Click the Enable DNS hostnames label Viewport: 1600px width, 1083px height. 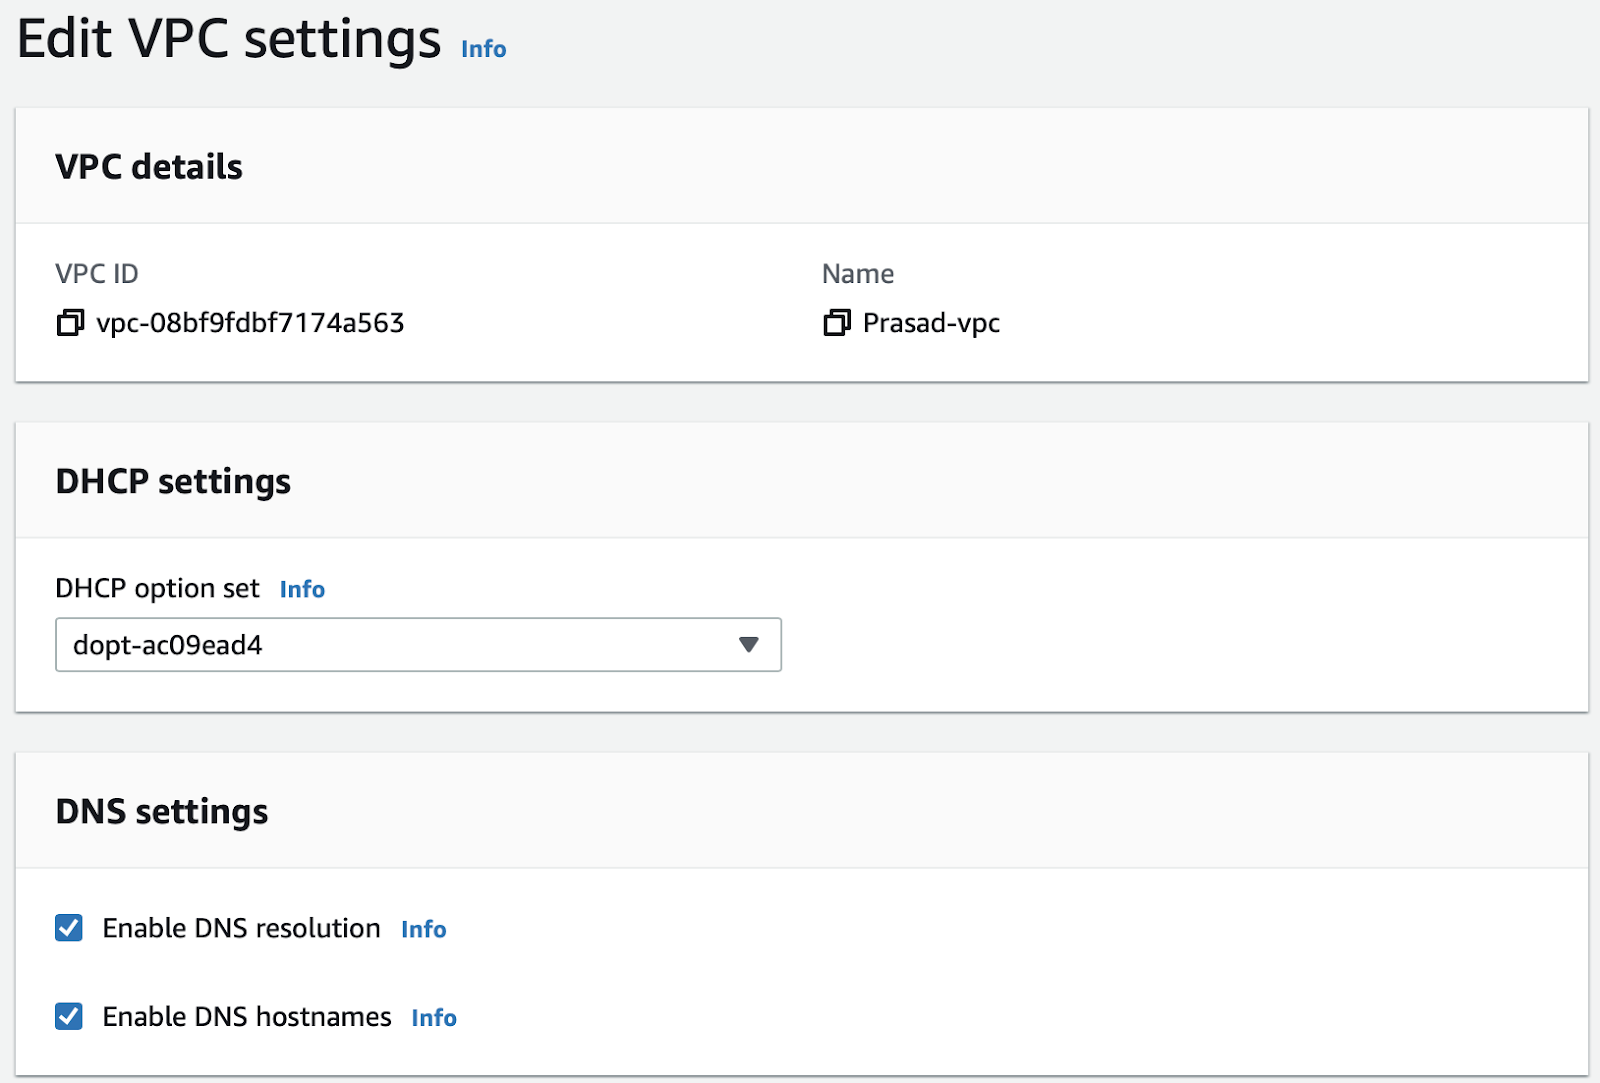point(247,1016)
